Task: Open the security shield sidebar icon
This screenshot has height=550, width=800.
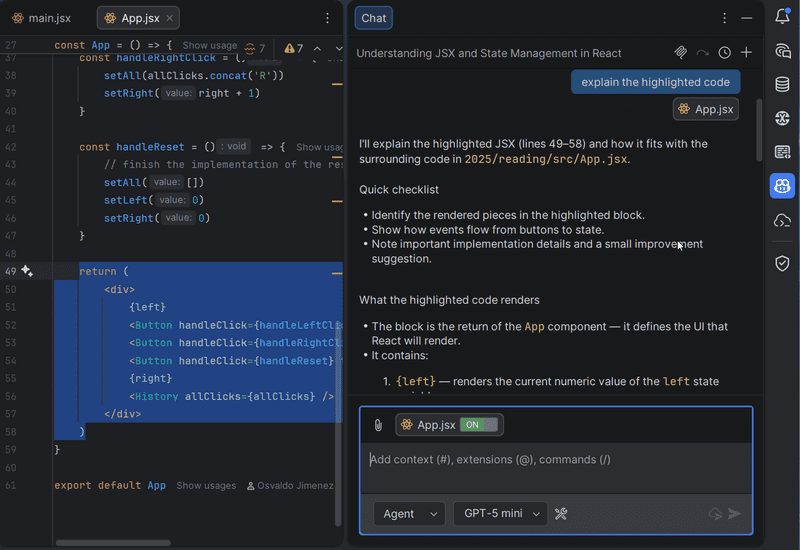Action: (782, 263)
